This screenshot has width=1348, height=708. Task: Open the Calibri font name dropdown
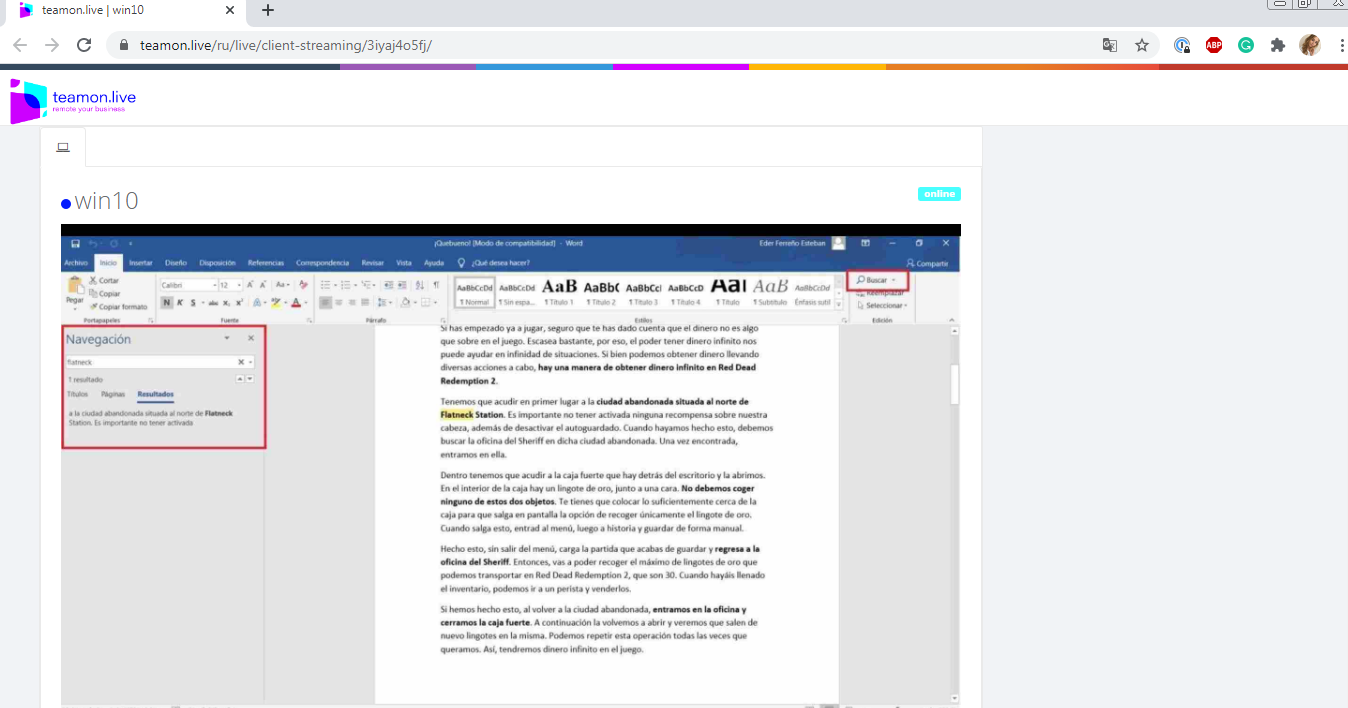[x=214, y=285]
